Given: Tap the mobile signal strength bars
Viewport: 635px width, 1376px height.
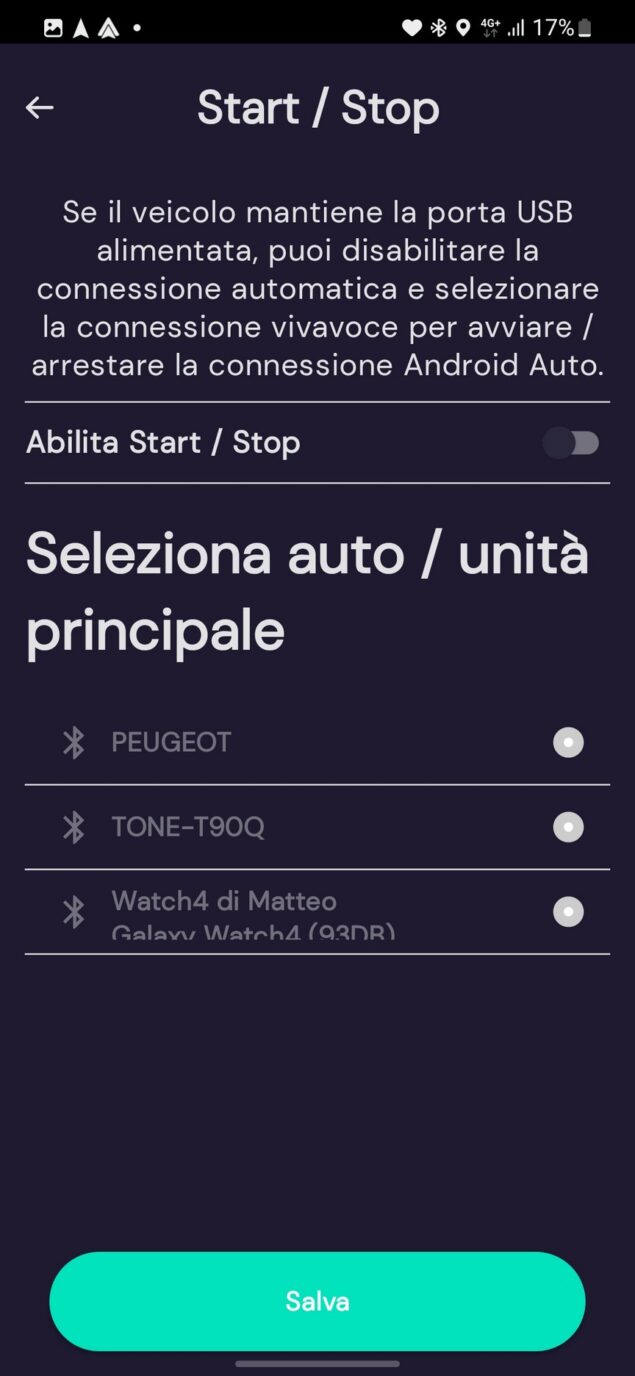Looking at the screenshot, I should 516,28.
